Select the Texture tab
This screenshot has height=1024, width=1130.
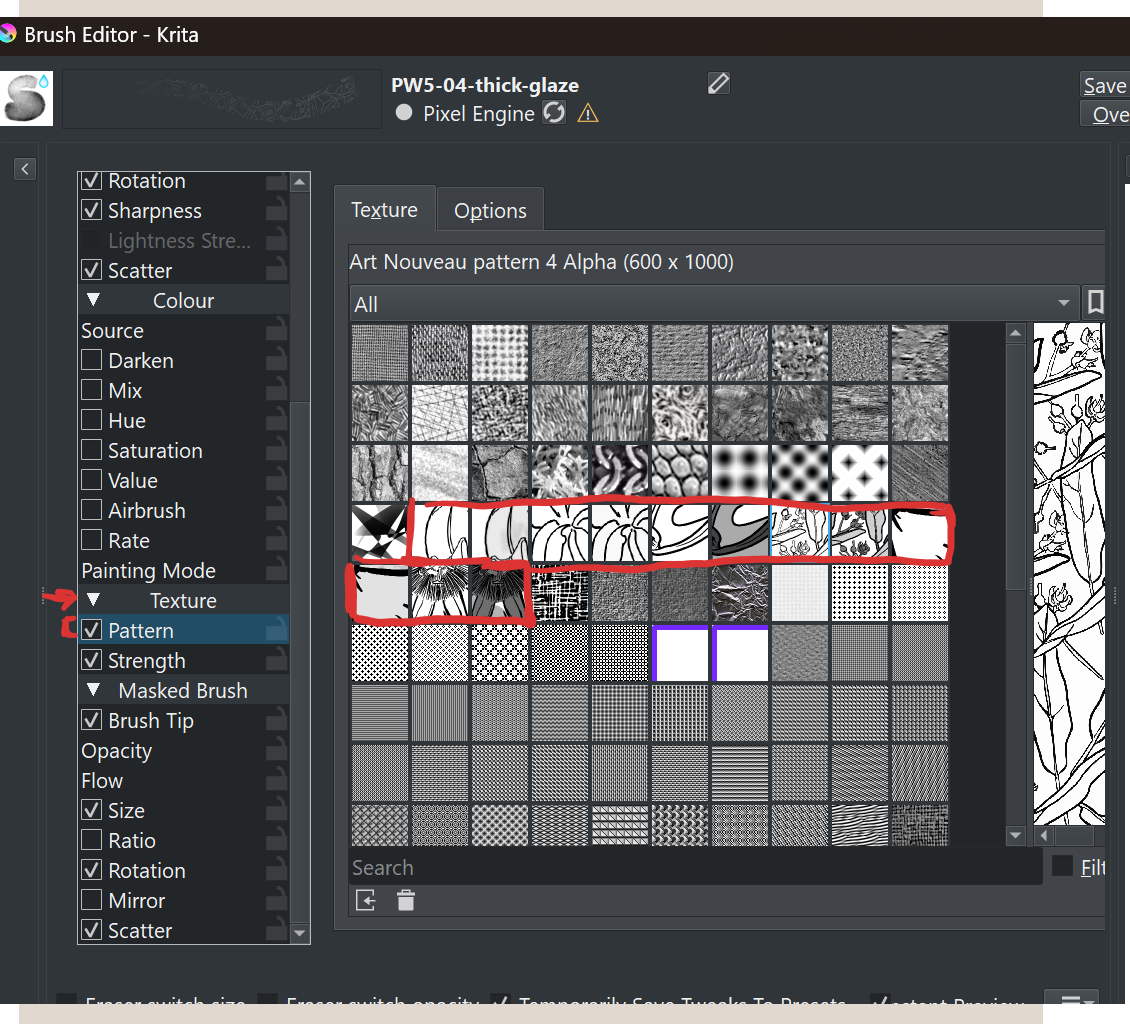click(384, 210)
